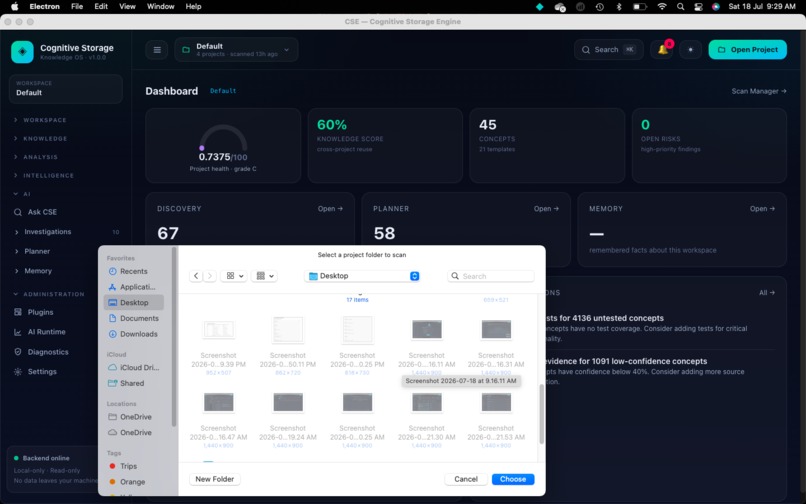The width and height of the screenshot is (806, 504).
Task: Click the dashboard Search box
Action: pyautogui.click(x=609, y=50)
